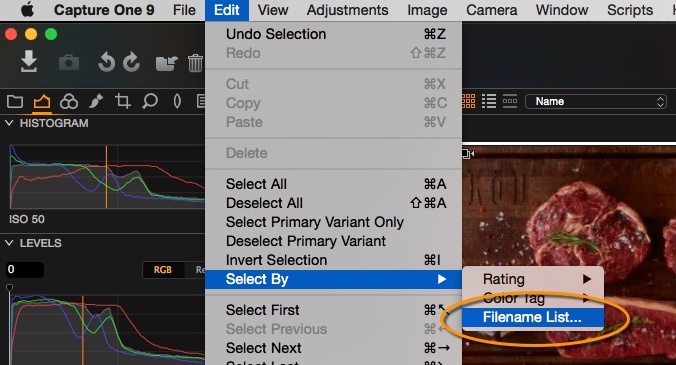The height and width of the screenshot is (365, 676).
Task: Choose Filename List... from submenu
Action: click(x=532, y=318)
